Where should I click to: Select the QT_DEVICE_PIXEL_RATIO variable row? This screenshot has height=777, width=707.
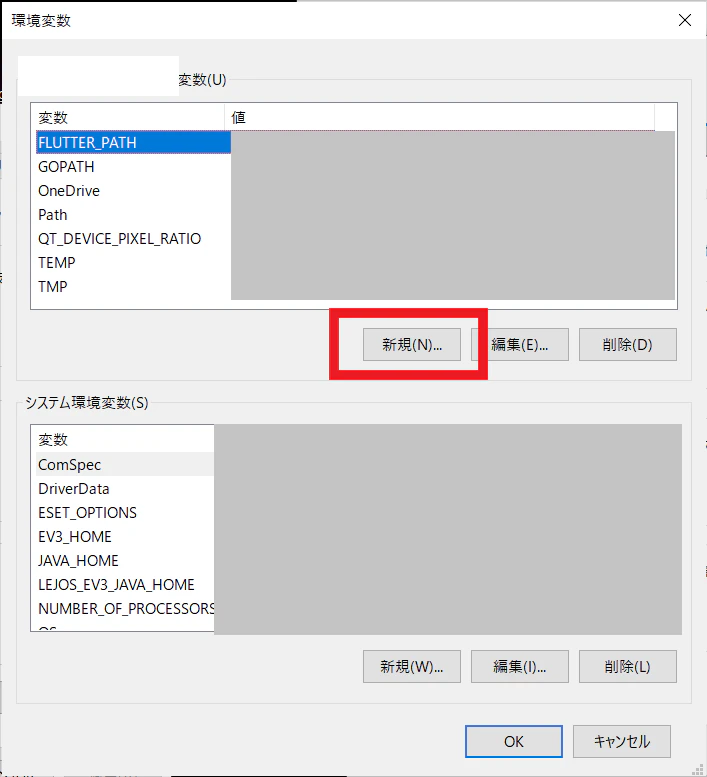pyautogui.click(x=133, y=239)
